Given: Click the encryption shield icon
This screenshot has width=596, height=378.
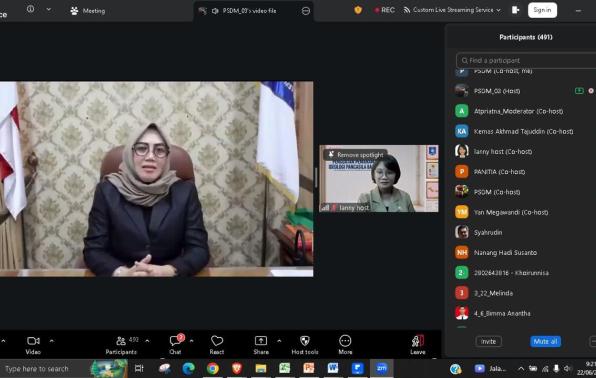Looking at the screenshot, I should 358,10.
